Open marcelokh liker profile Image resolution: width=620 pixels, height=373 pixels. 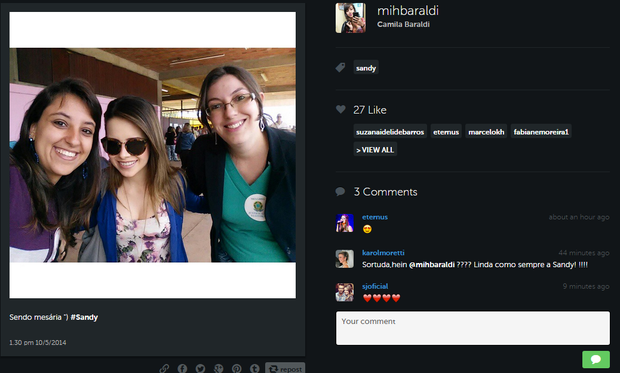(486, 132)
